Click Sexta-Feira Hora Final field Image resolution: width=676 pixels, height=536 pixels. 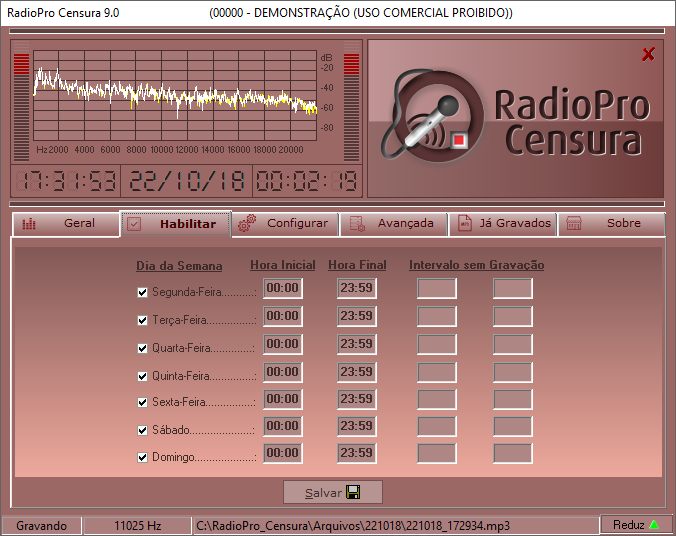click(x=357, y=399)
